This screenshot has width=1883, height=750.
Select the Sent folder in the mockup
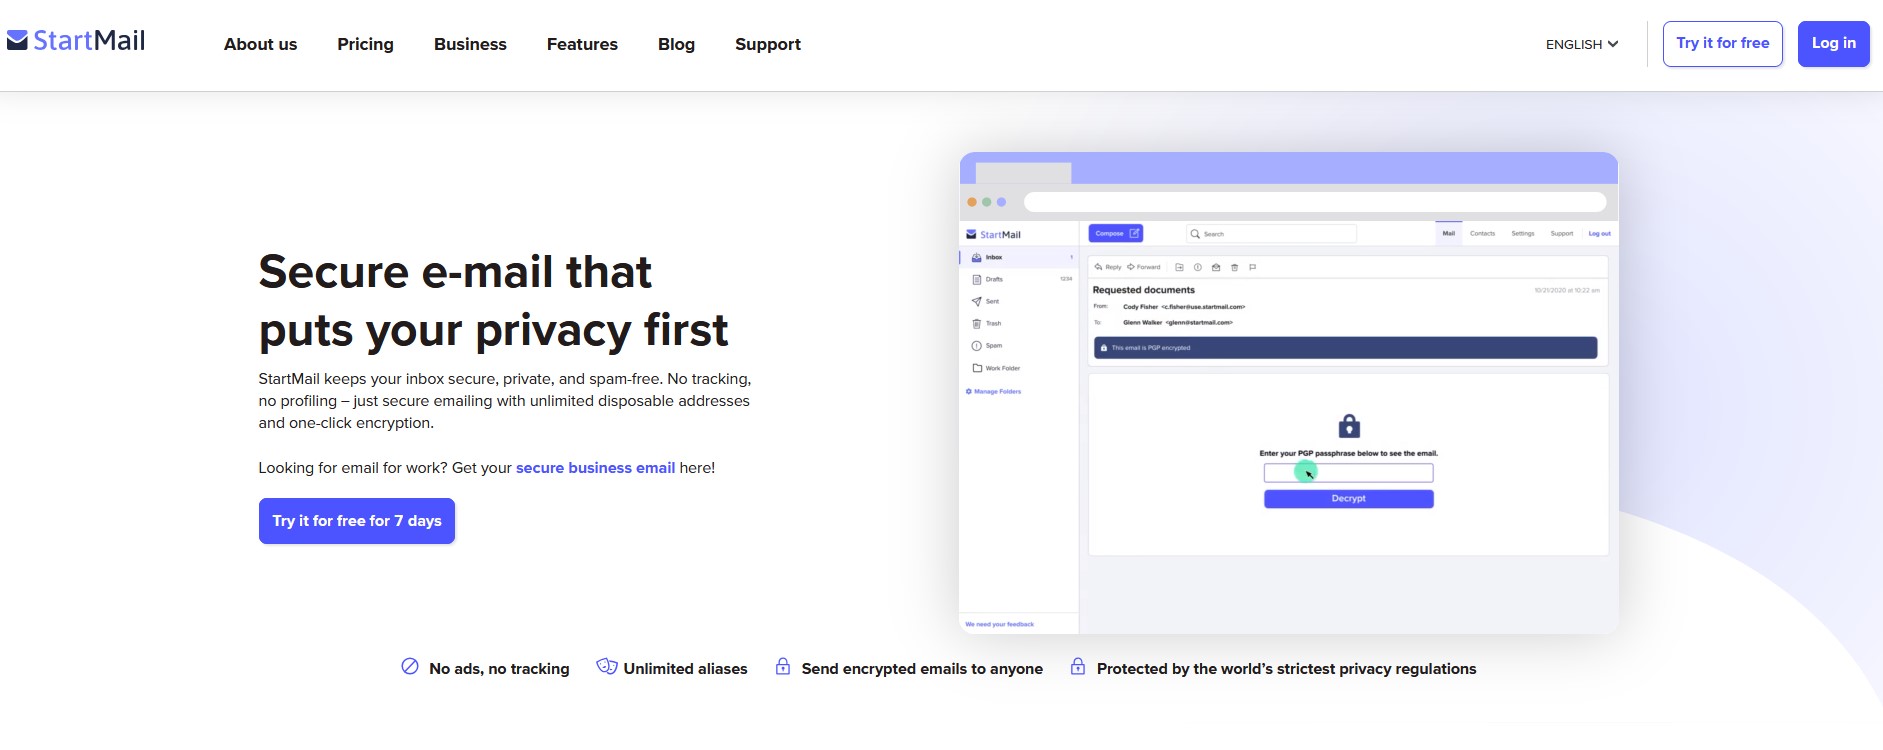point(1018,301)
